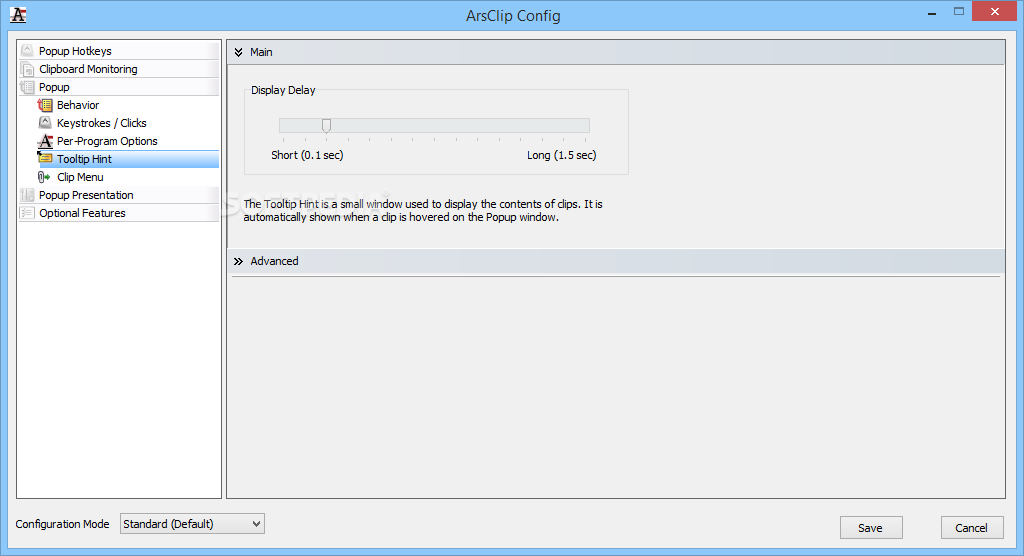Click the Configuration Mode label

click(63, 524)
